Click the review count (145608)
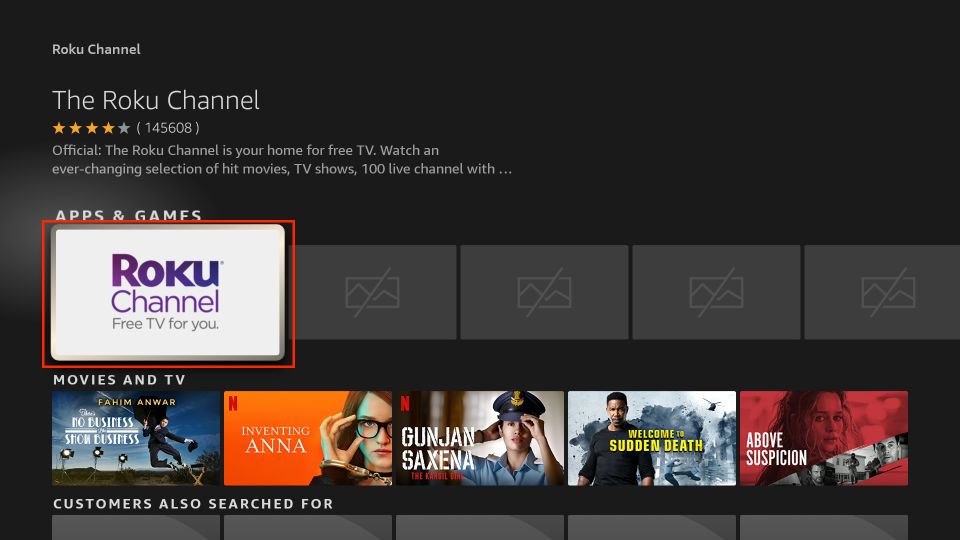The image size is (960, 540). [168, 128]
